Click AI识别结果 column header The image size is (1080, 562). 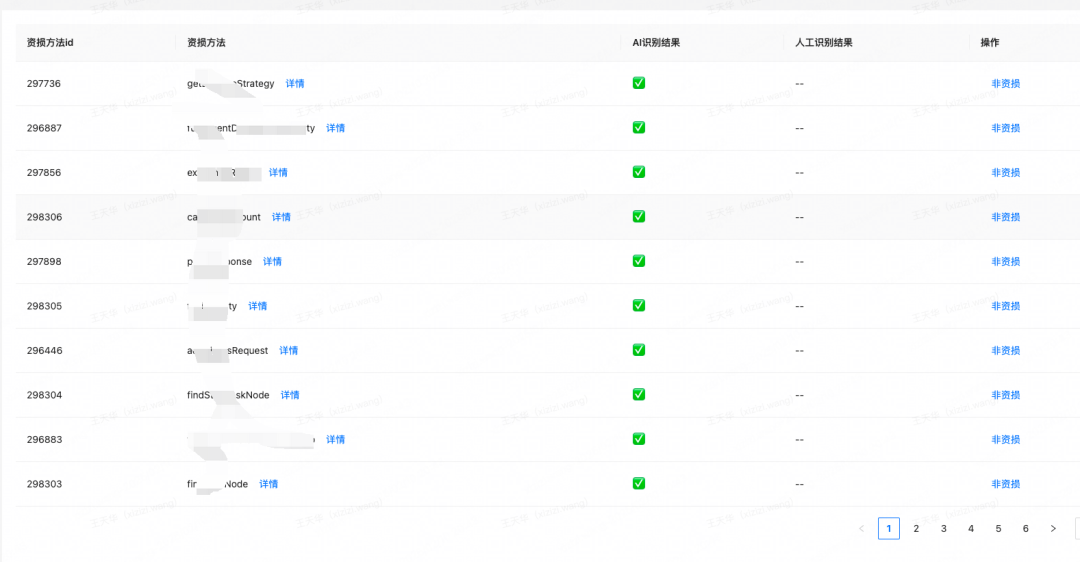[656, 43]
